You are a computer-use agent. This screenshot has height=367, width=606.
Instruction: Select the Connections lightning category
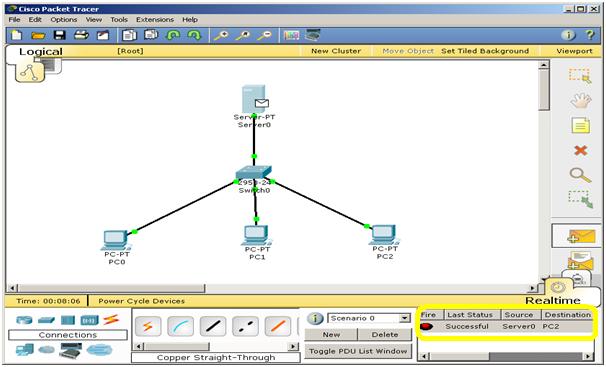pos(111,319)
